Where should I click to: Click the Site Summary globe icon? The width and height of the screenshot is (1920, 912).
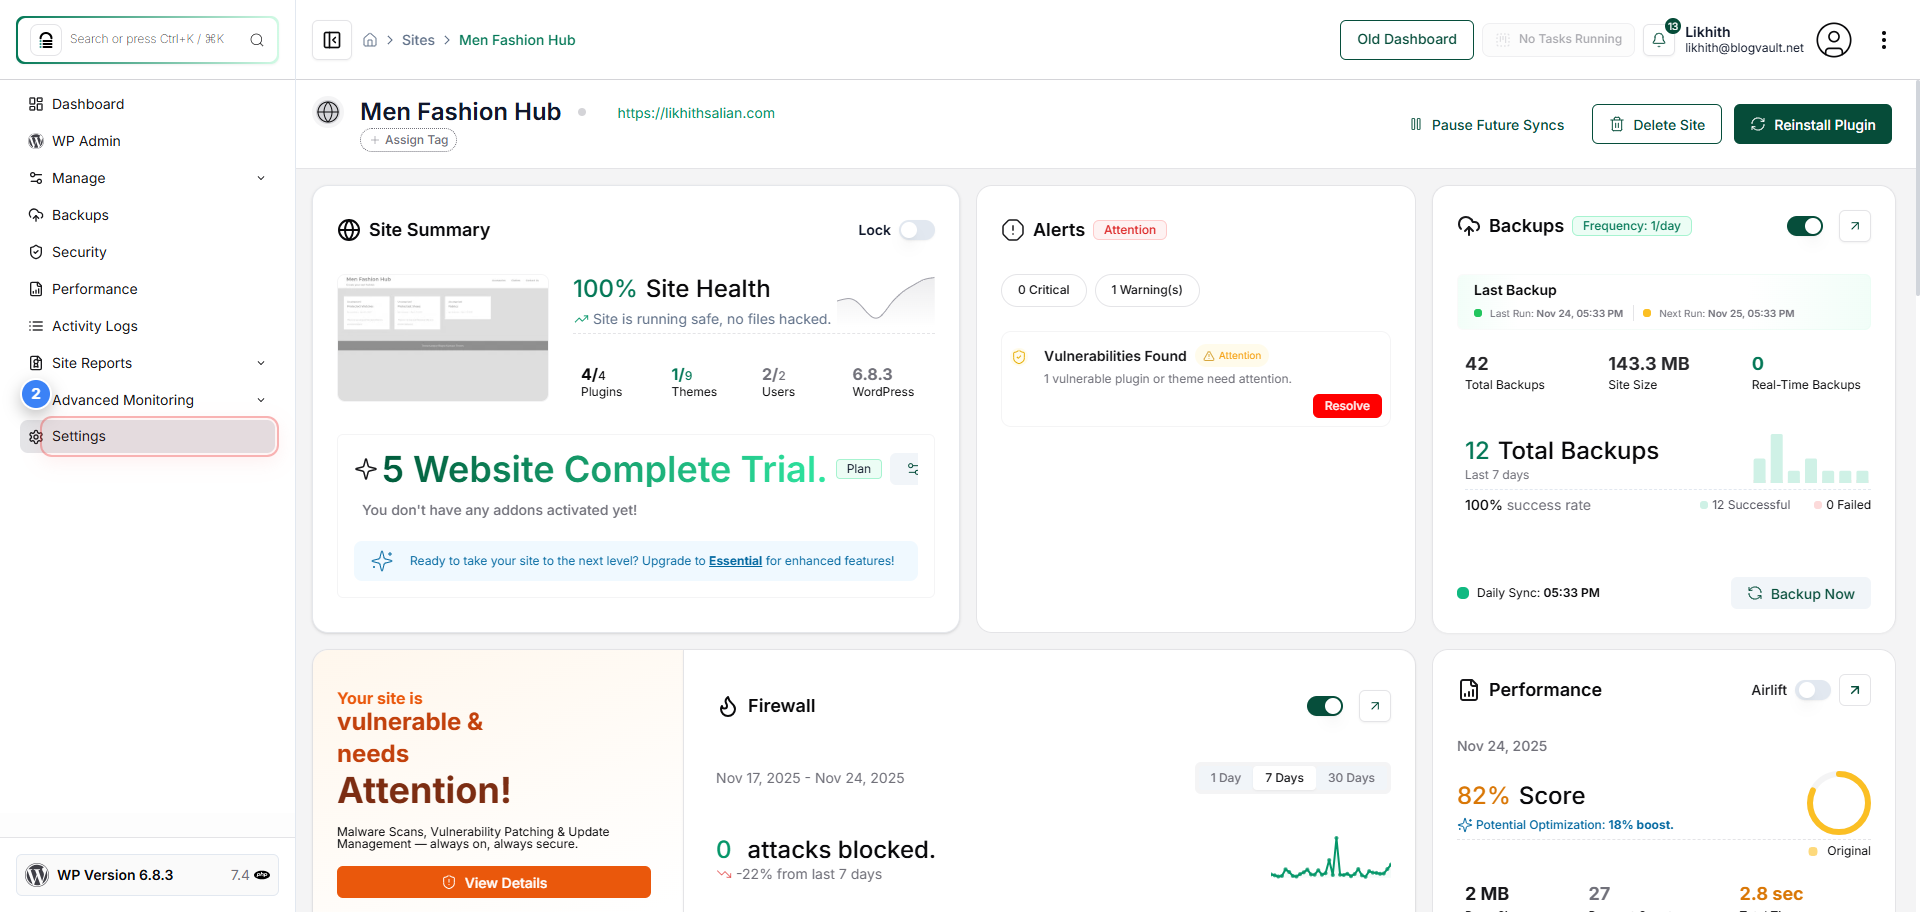(x=349, y=230)
